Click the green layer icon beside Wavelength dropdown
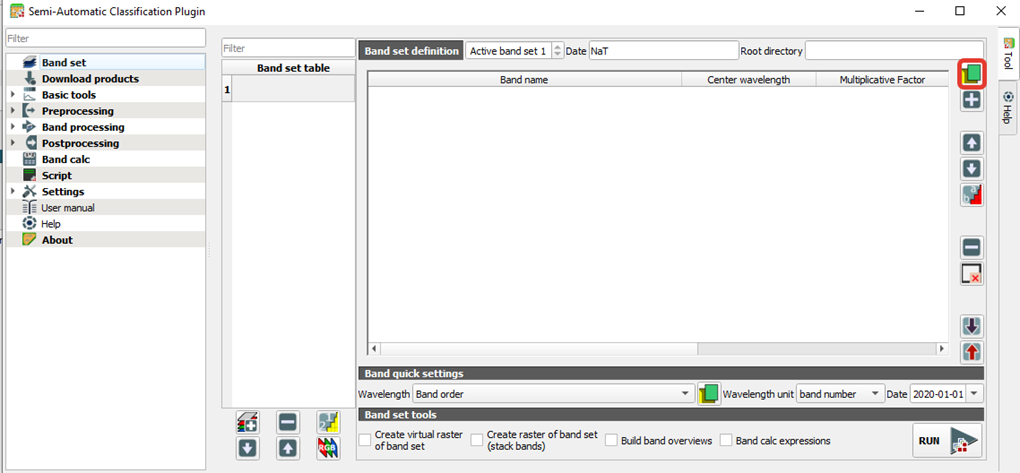 (708, 394)
